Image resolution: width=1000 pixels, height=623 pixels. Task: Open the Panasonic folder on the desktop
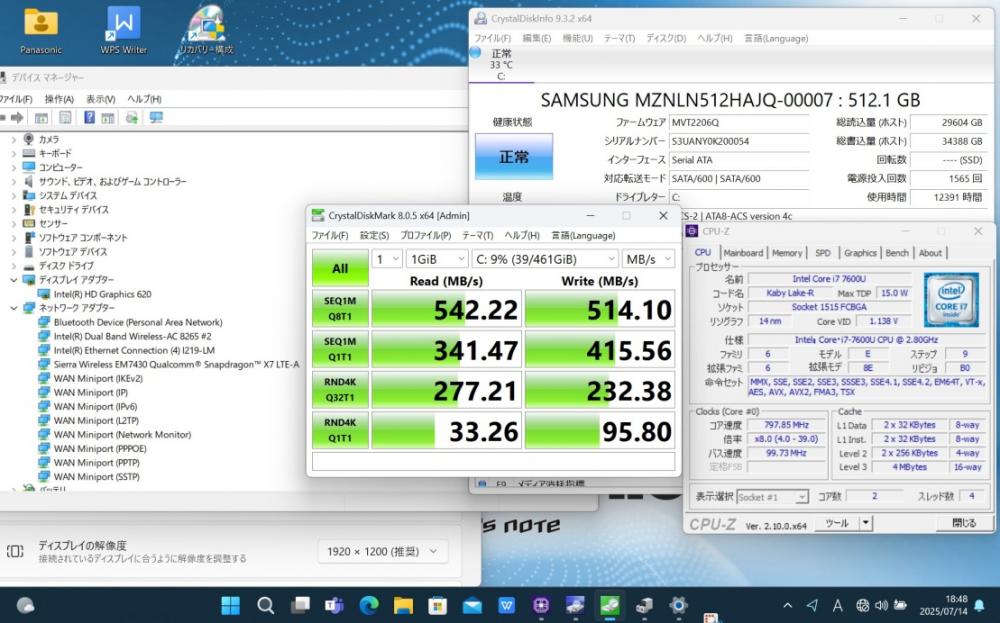pyautogui.click(x=41, y=31)
